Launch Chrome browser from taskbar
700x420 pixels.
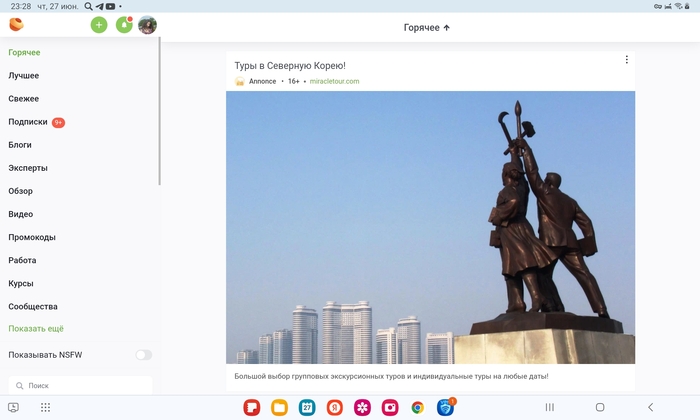coord(418,408)
